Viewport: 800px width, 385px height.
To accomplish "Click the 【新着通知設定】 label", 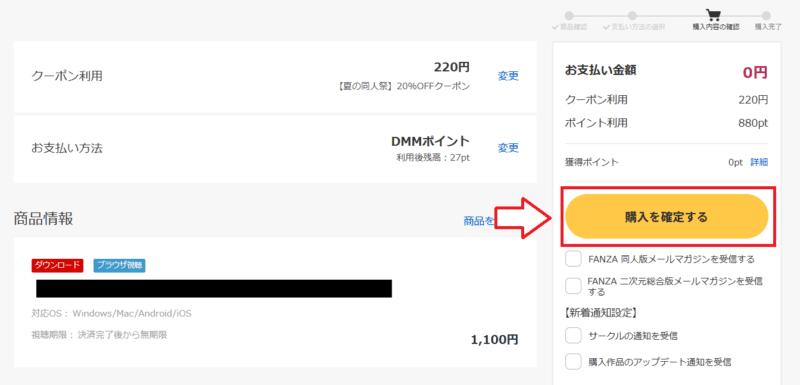I will click(601, 313).
